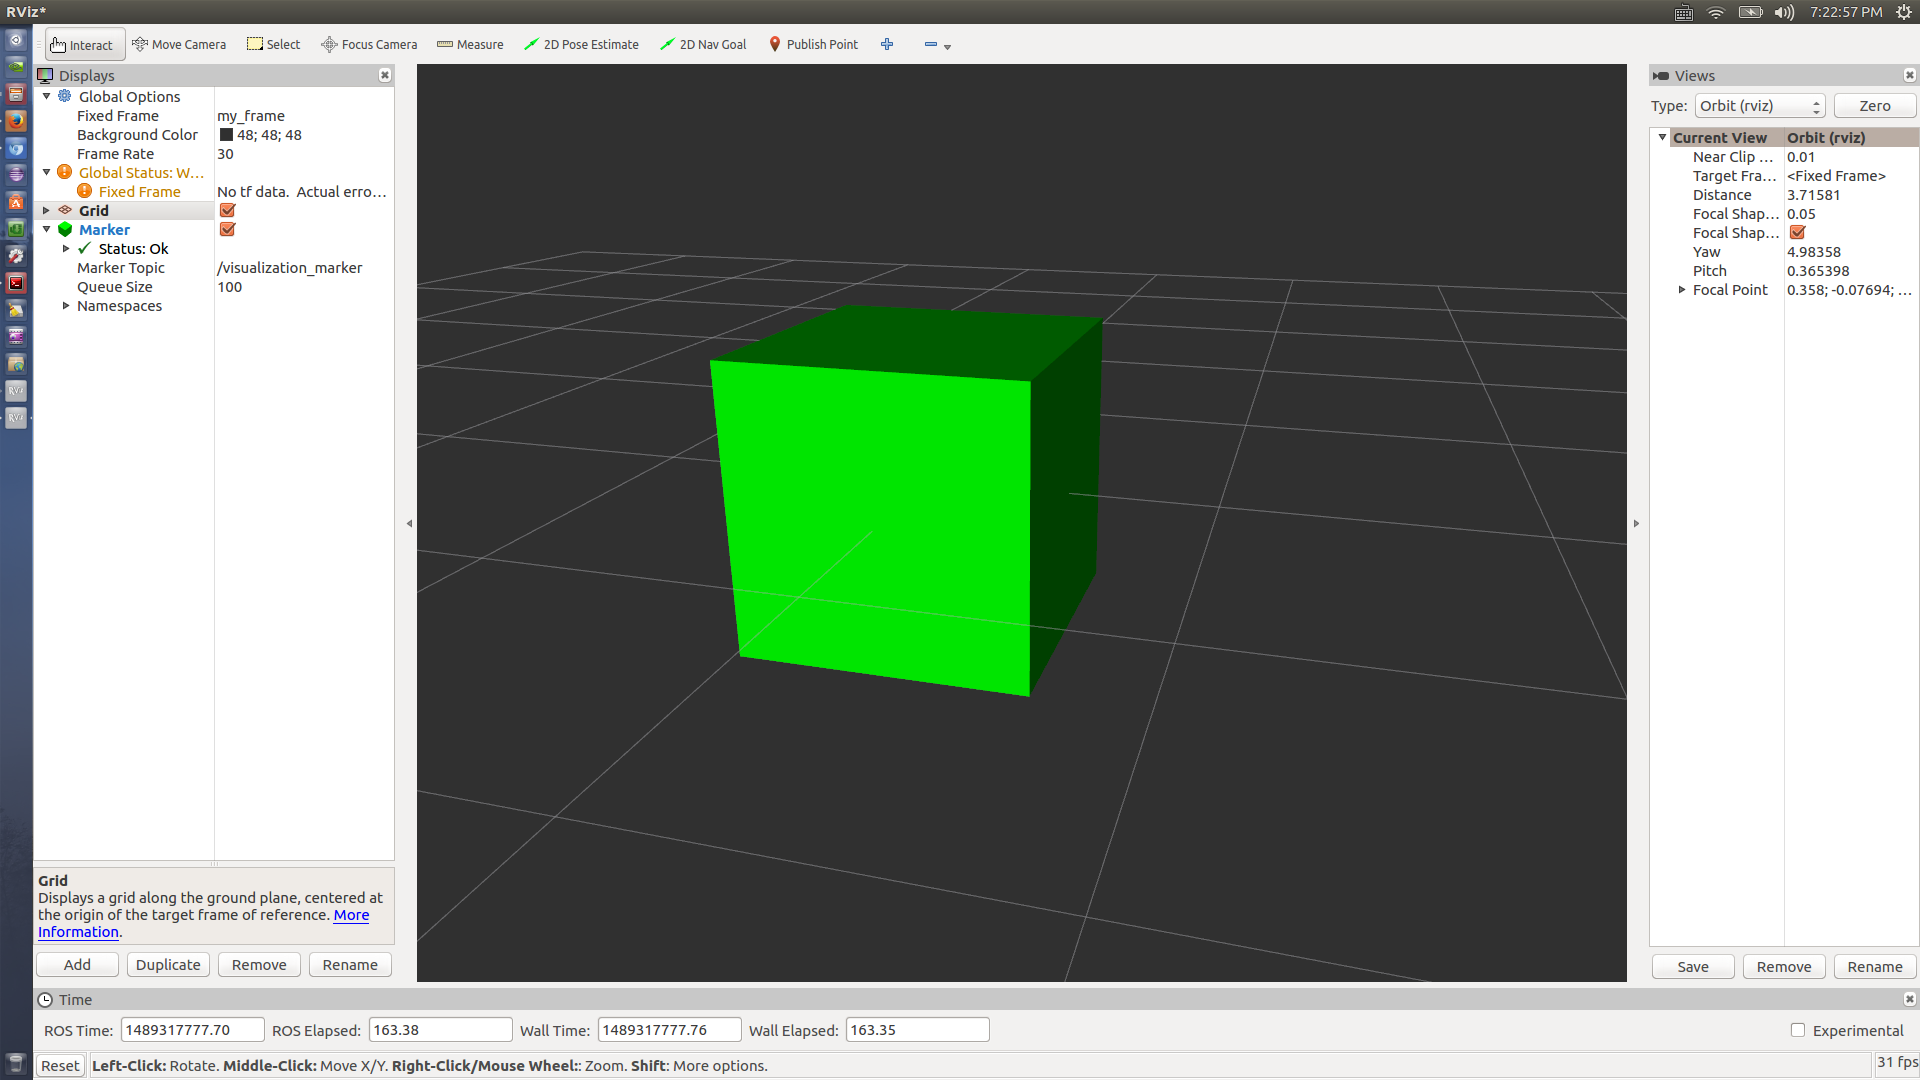Expand the Grid display node
Viewport: 1920px width, 1080px height.
click(46, 211)
